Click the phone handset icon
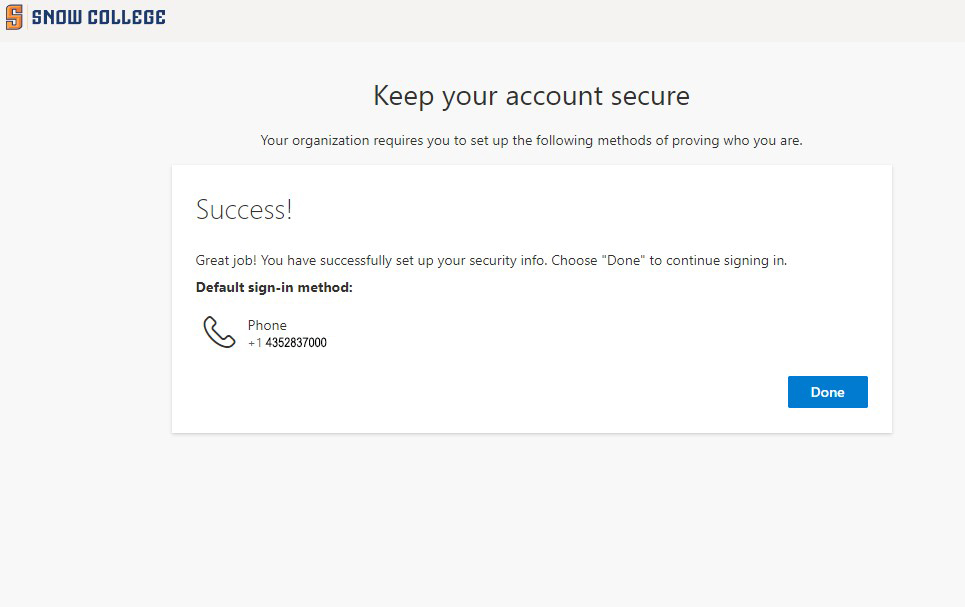This screenshot has height=607, width=965. pos(219,332)
